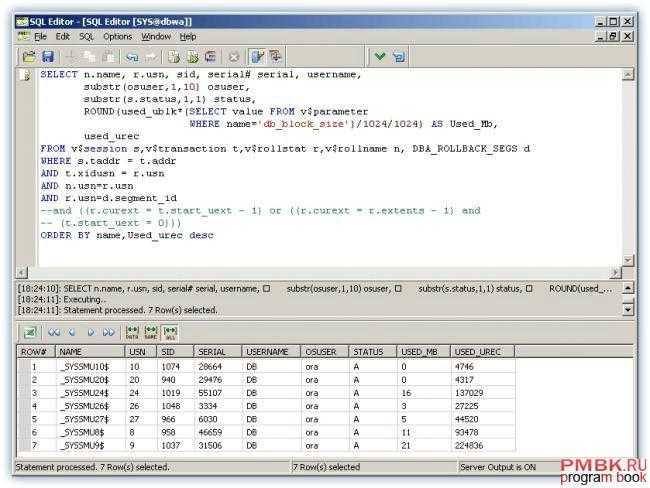Open a SQL file with the folder icon
650x488 pixels.
pos(29,57)
